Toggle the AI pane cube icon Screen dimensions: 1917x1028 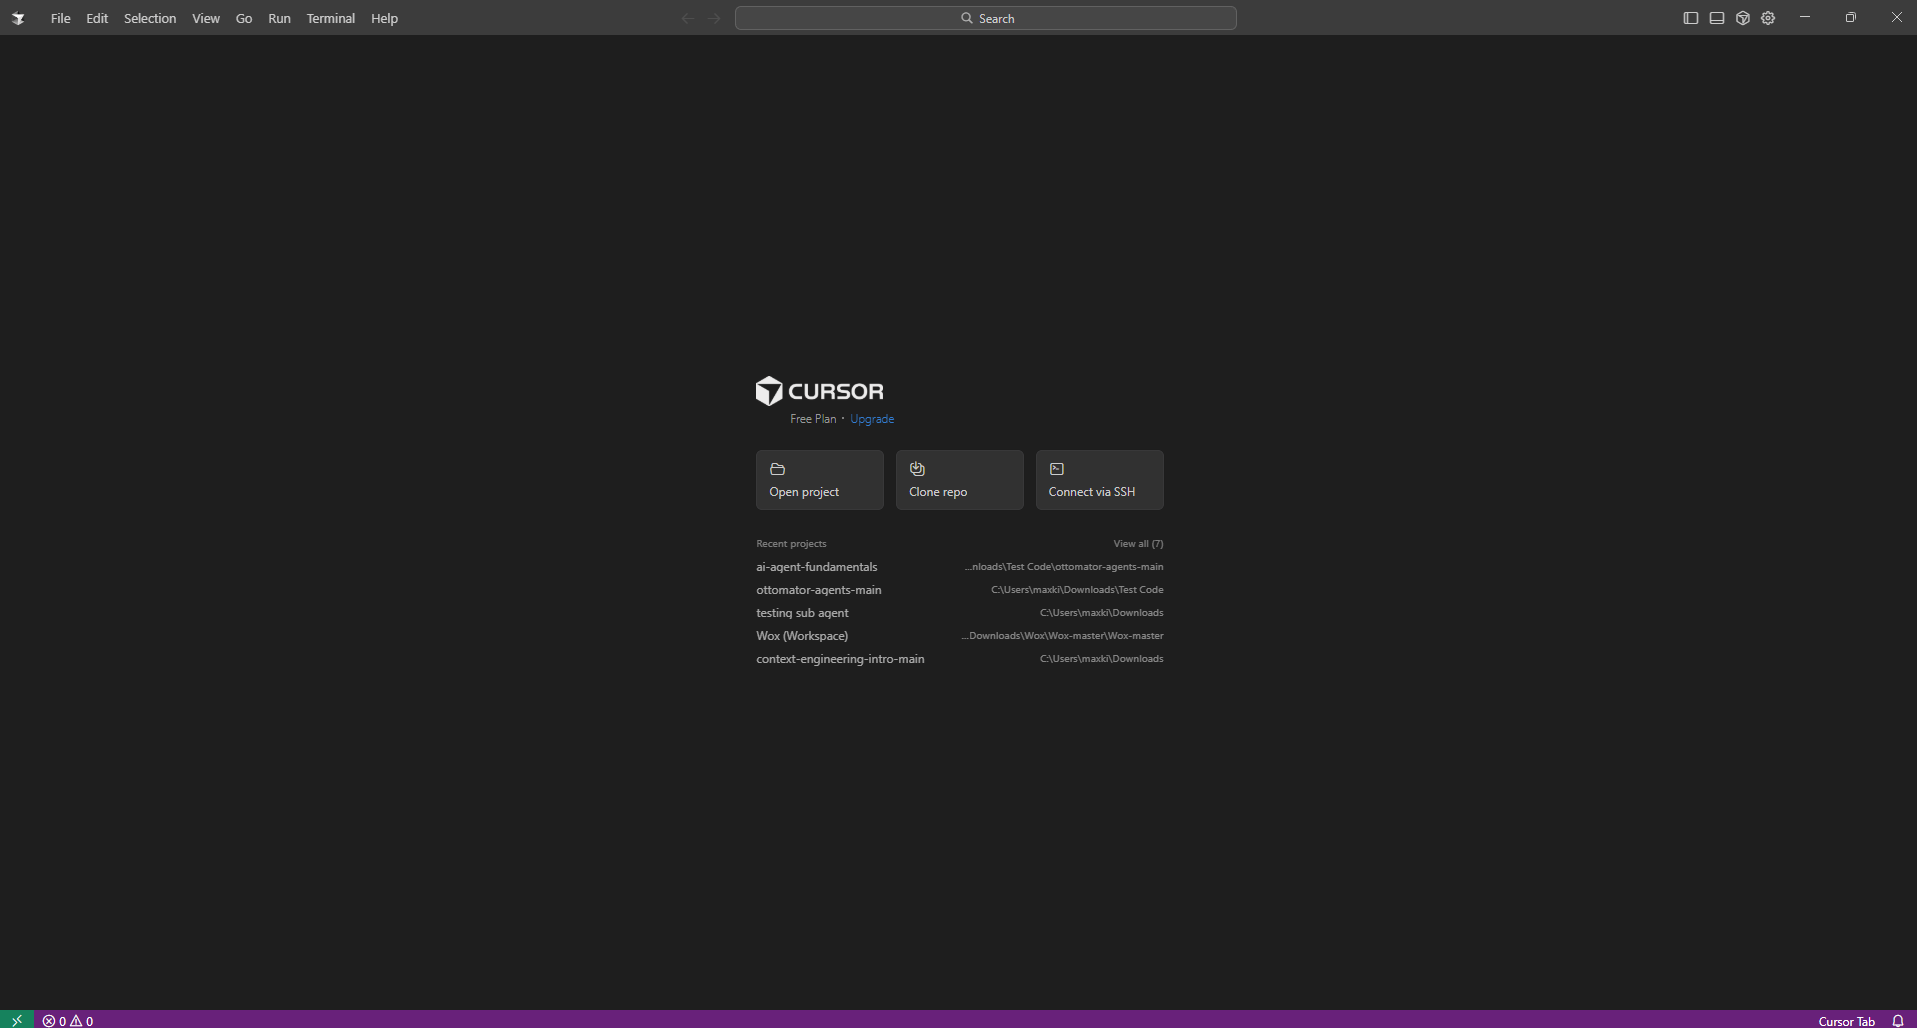pos(1743,18)
